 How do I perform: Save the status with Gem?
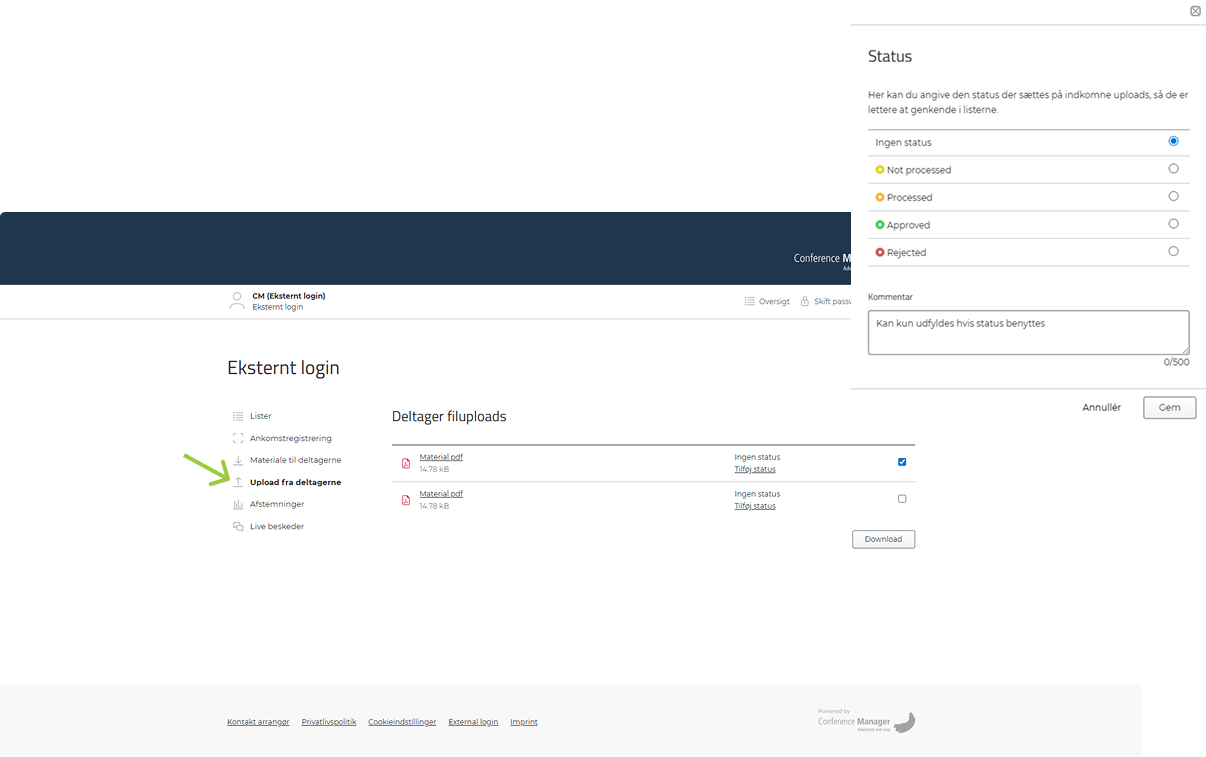1169,407
